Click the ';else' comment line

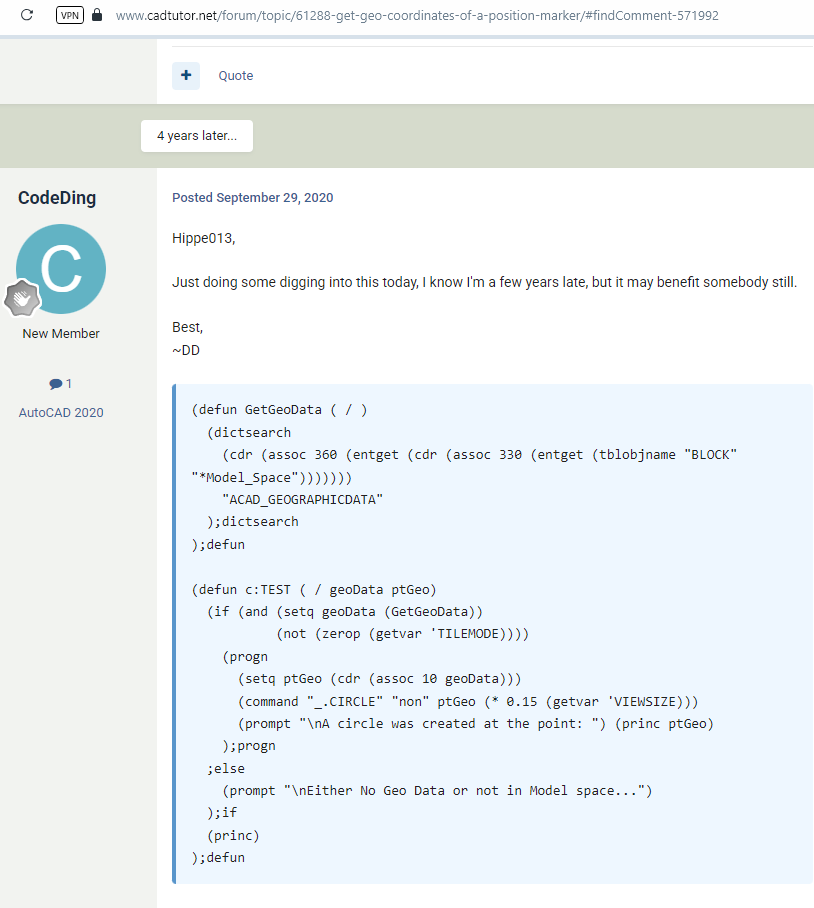[x=226, y=768]
